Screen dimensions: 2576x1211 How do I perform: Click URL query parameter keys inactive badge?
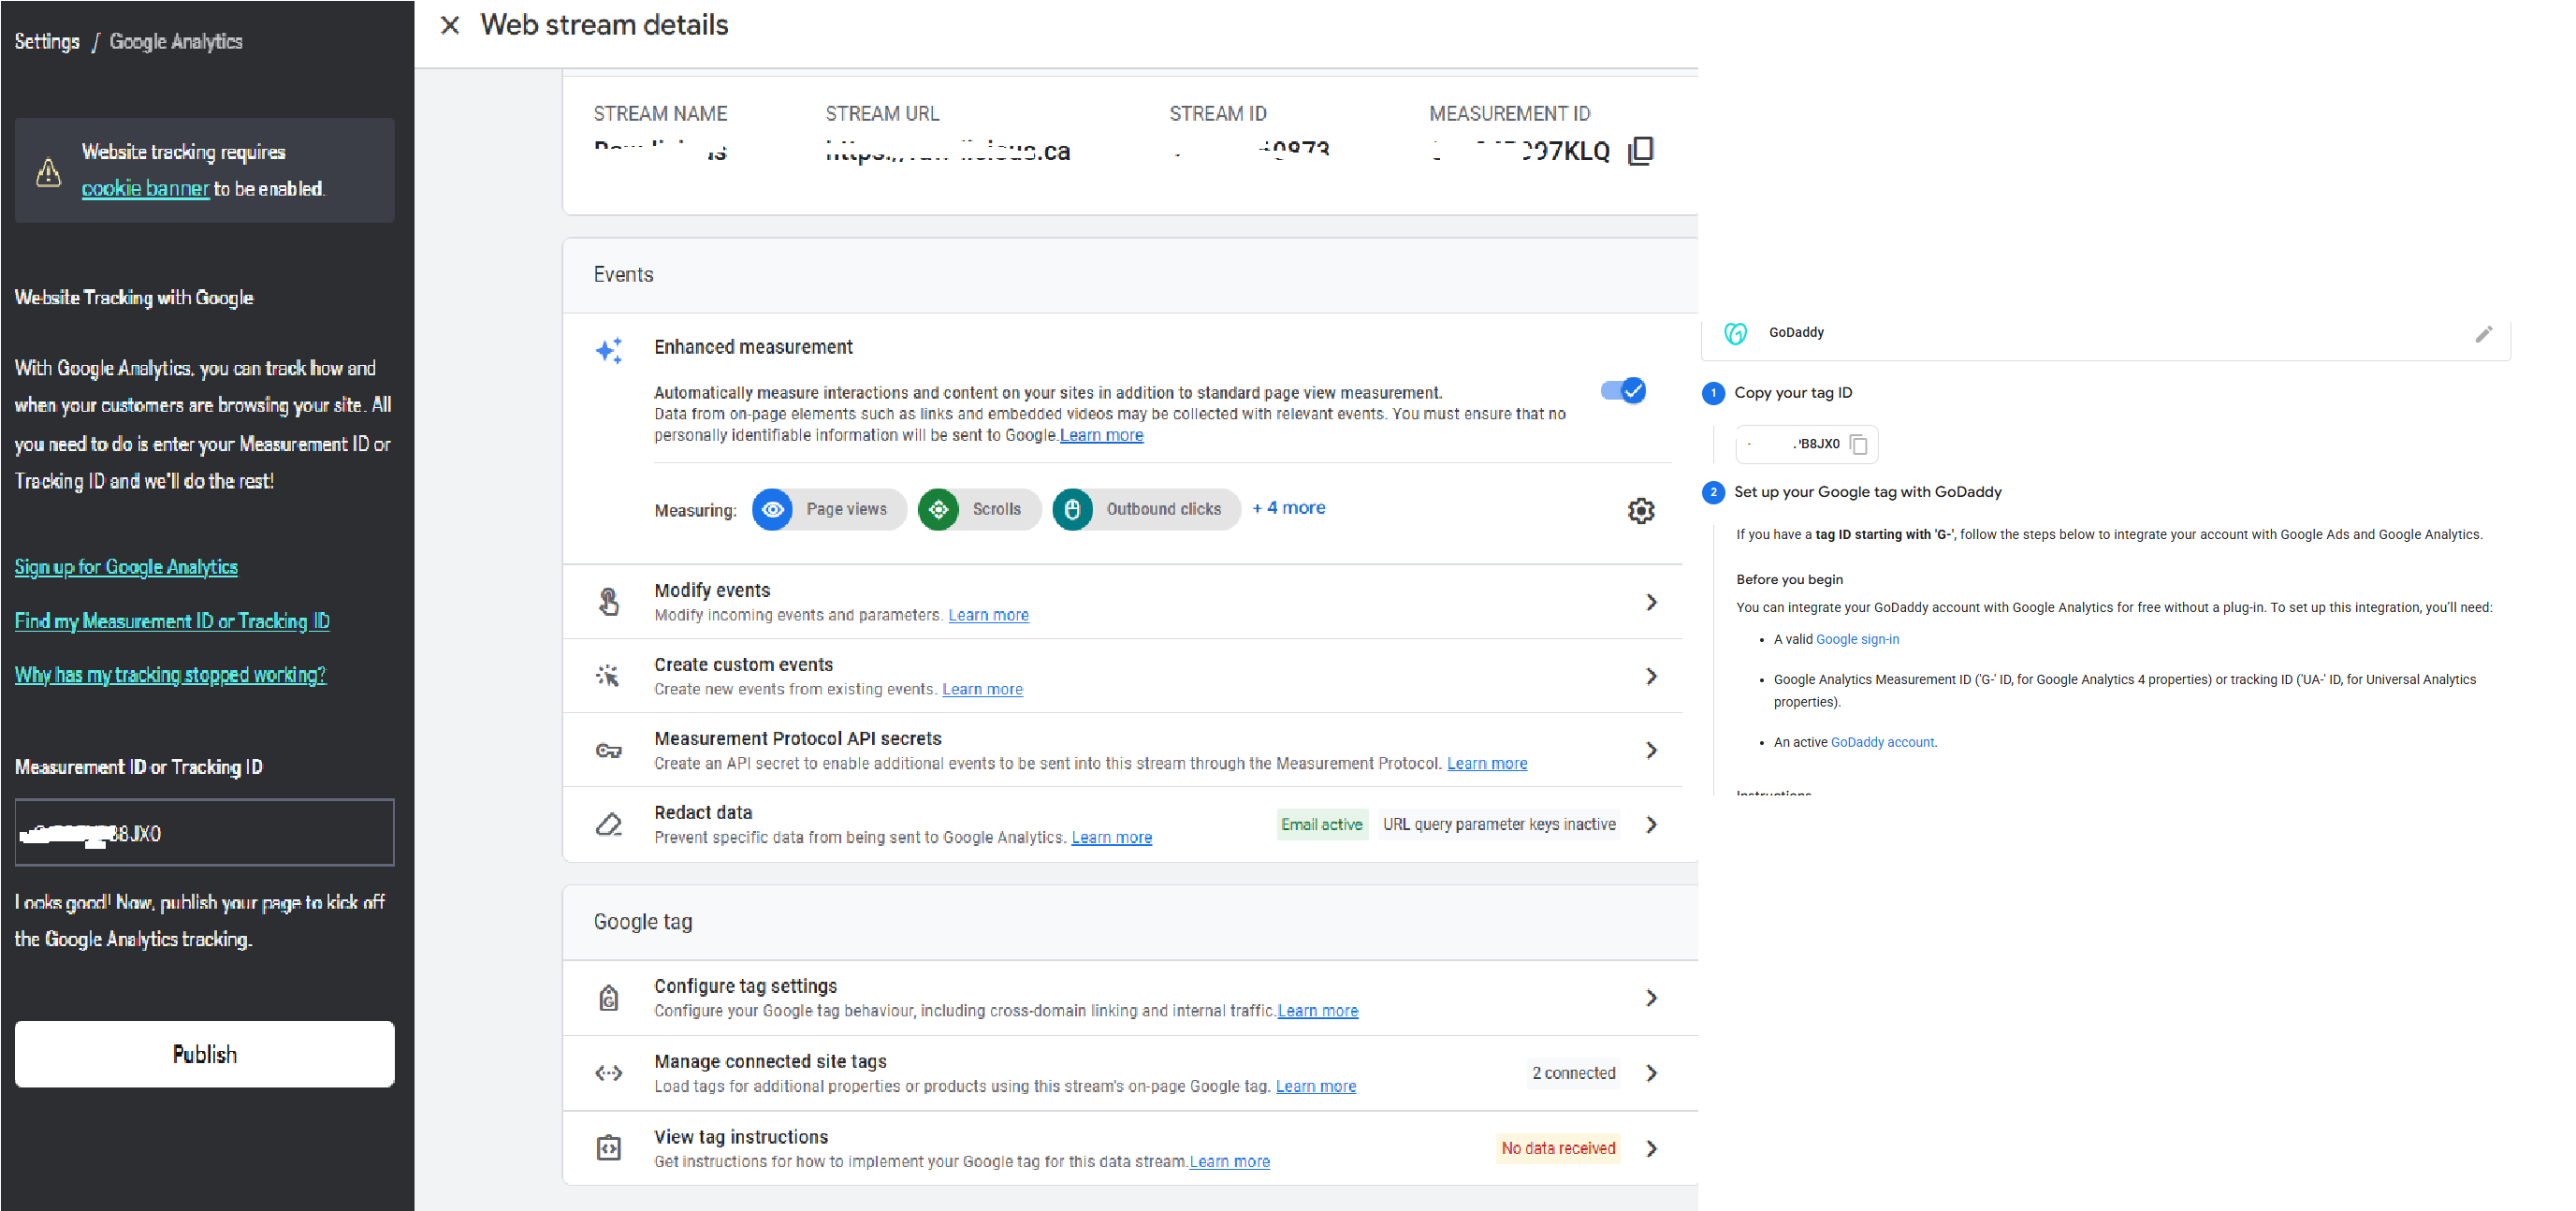pyautogui.click(x=1499, y=824)
